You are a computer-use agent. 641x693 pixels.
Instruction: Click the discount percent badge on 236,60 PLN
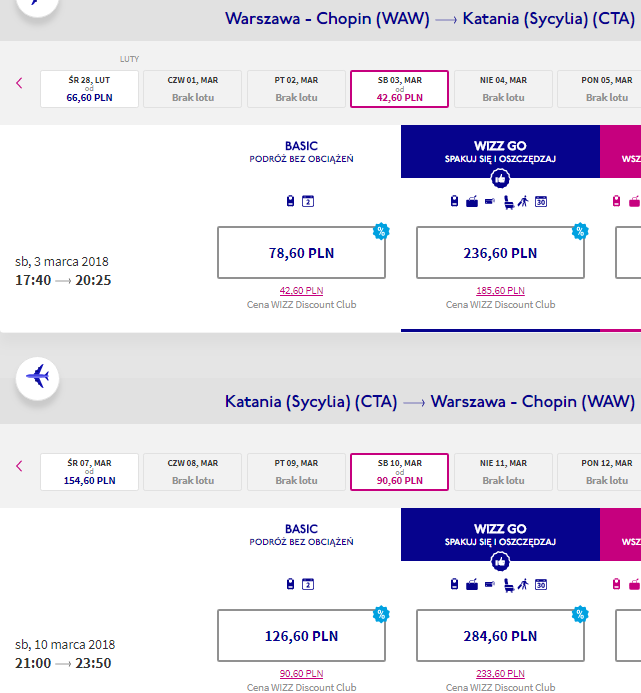coord(580,231)
